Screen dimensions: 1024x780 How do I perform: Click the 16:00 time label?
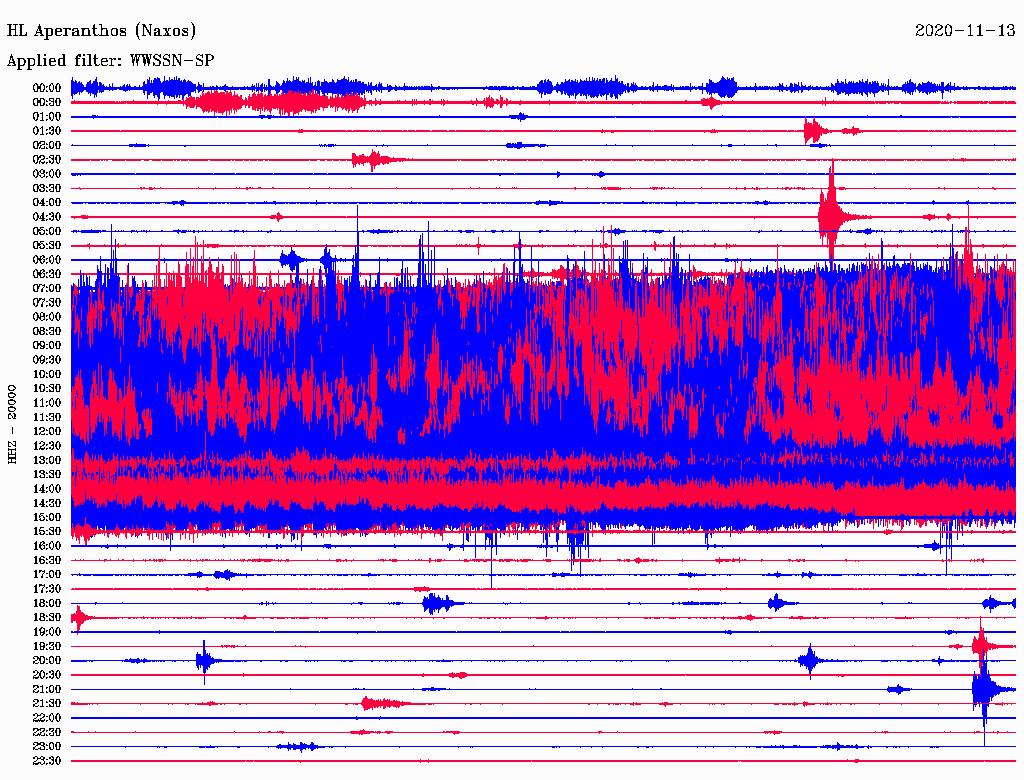point(47,546)
